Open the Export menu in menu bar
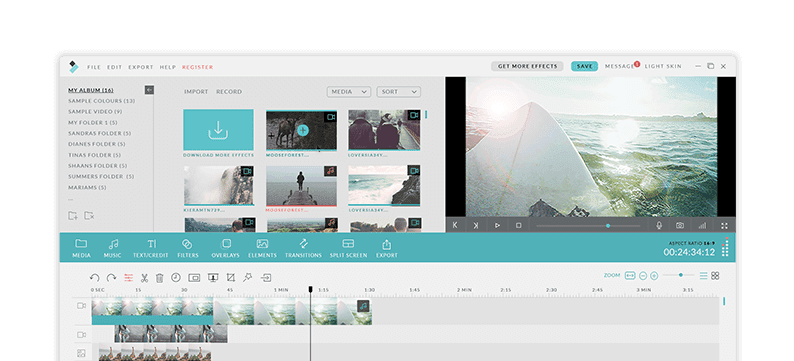 (x=140, y=67)
